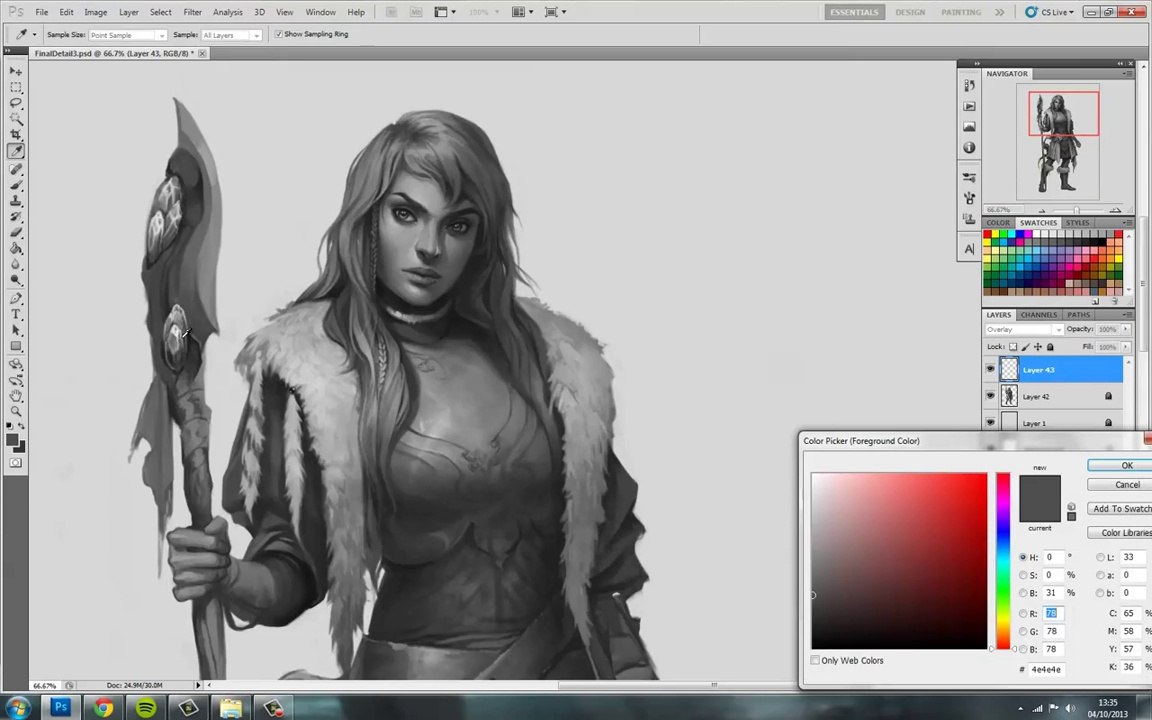
Task: Select the L lightness radio button
Action: coord(1100,558)
